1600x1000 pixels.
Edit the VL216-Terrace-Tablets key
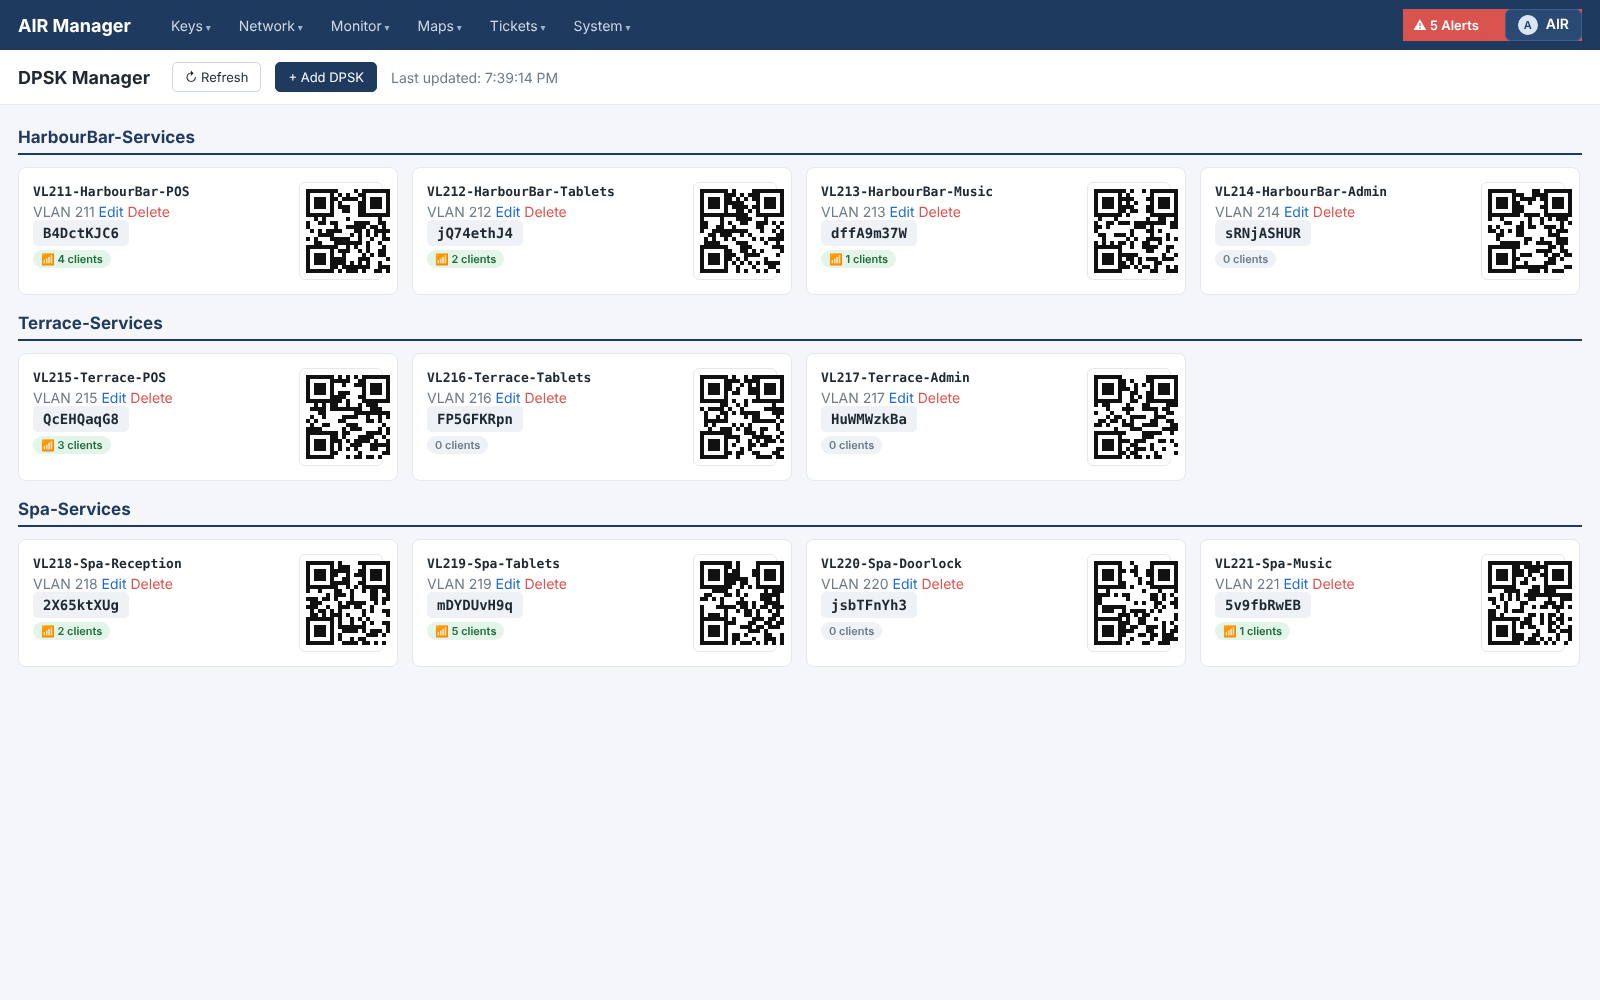[508, 398]
